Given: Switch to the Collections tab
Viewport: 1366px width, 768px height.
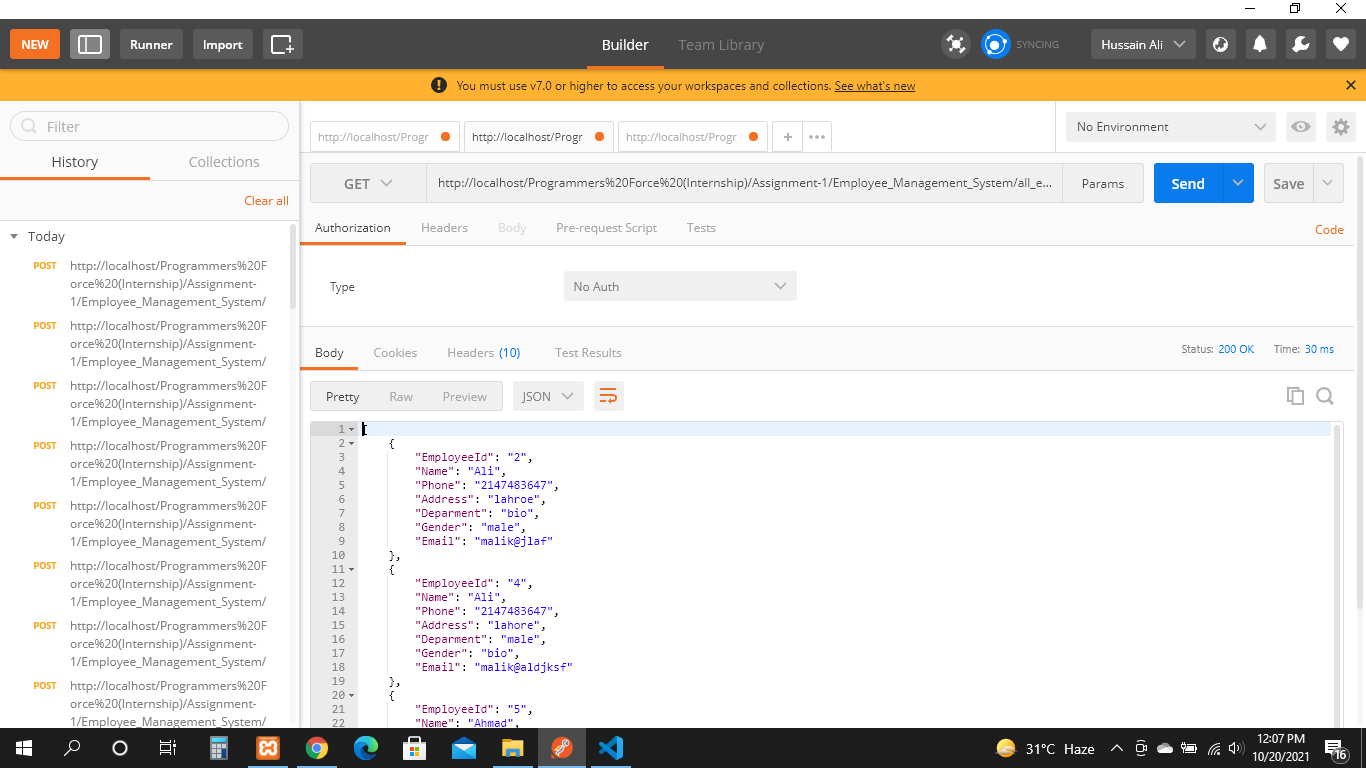Looking at the screenshot, I should [224, 161].
